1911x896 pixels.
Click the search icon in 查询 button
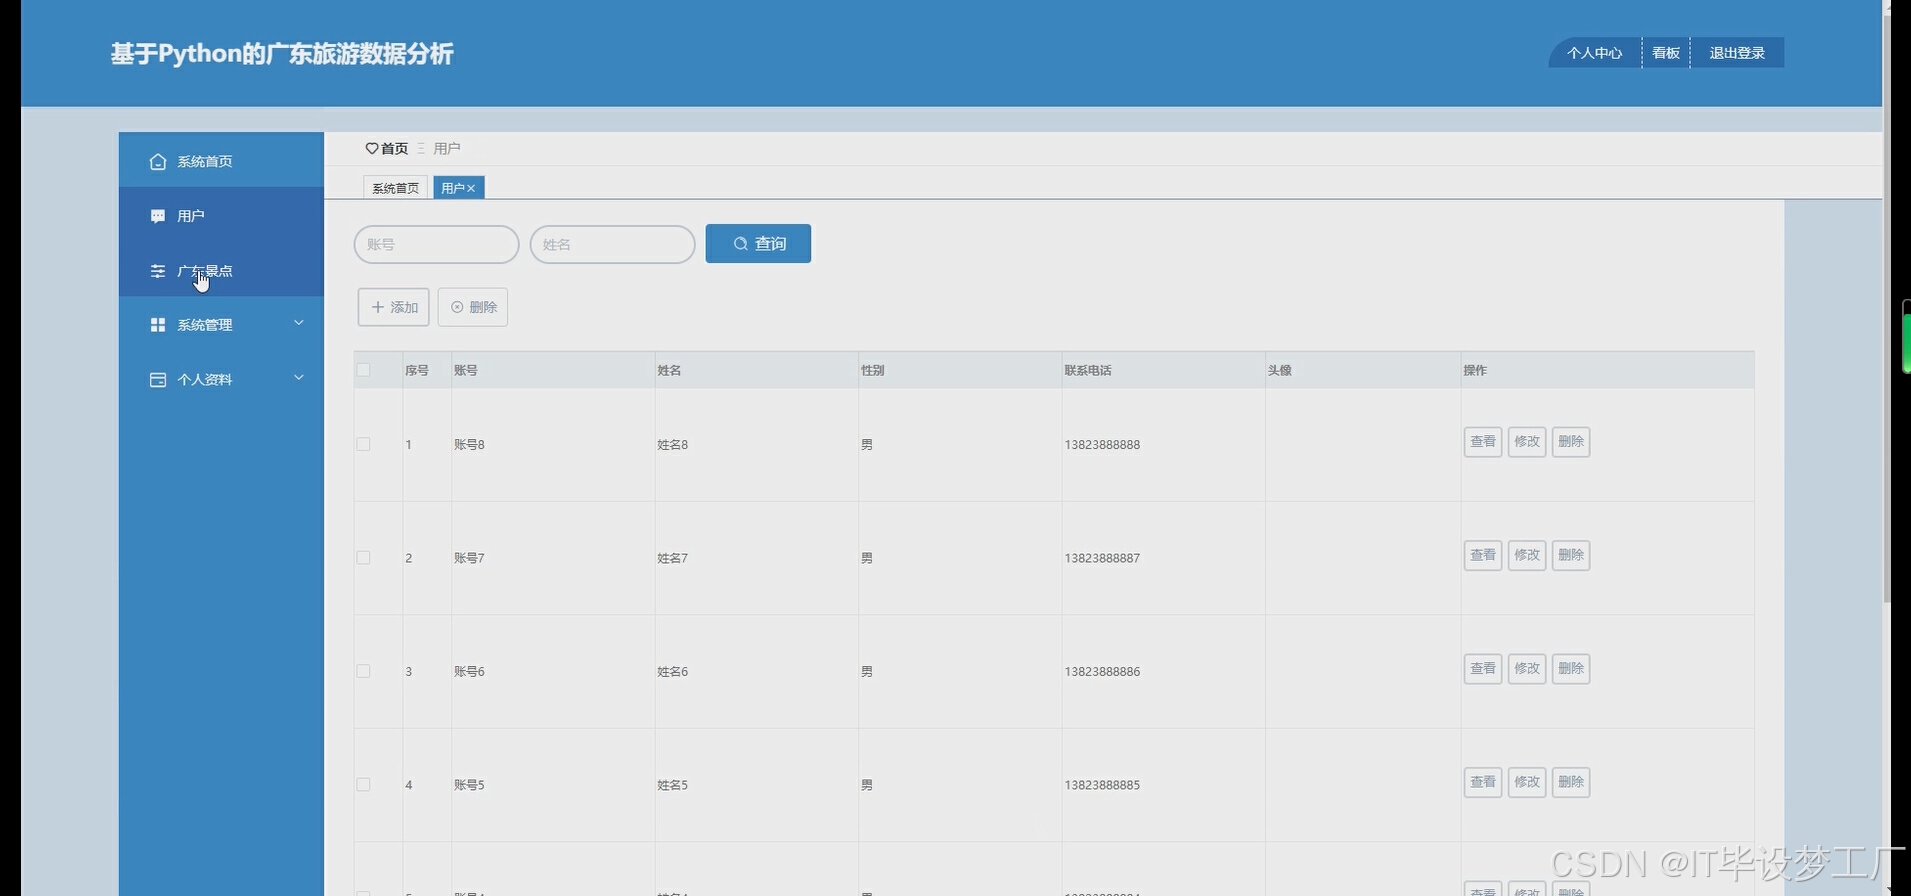tap(741, 244)
